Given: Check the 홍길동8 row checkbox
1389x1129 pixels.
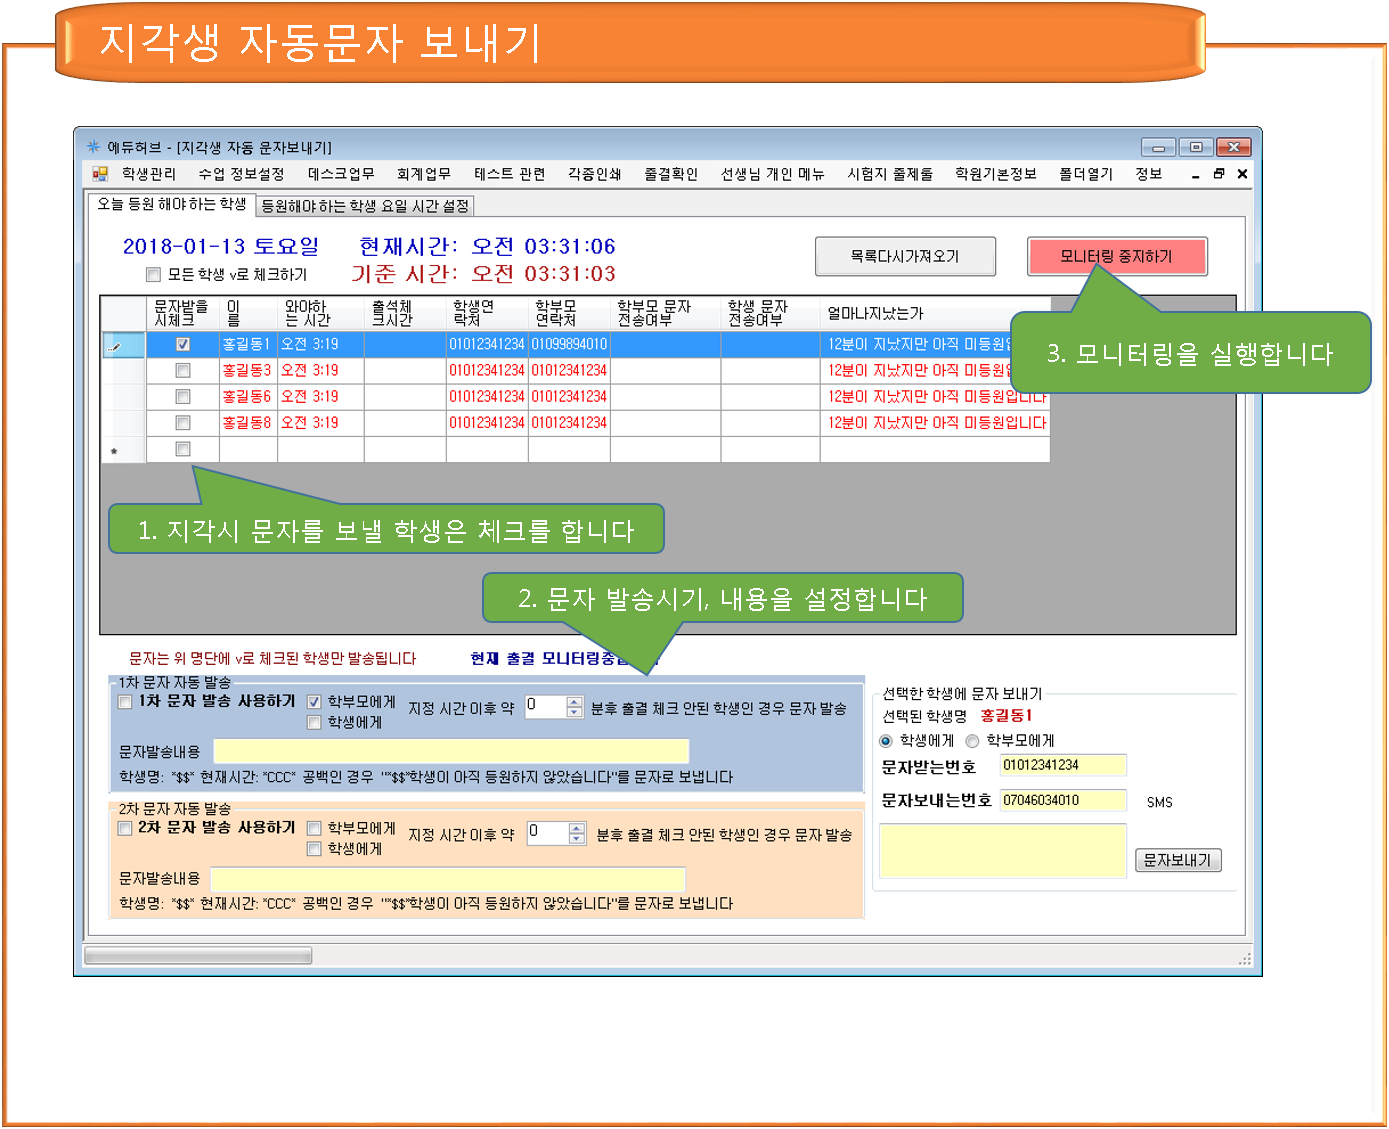Looking at the screenshot, I should (x=183, y=423).
